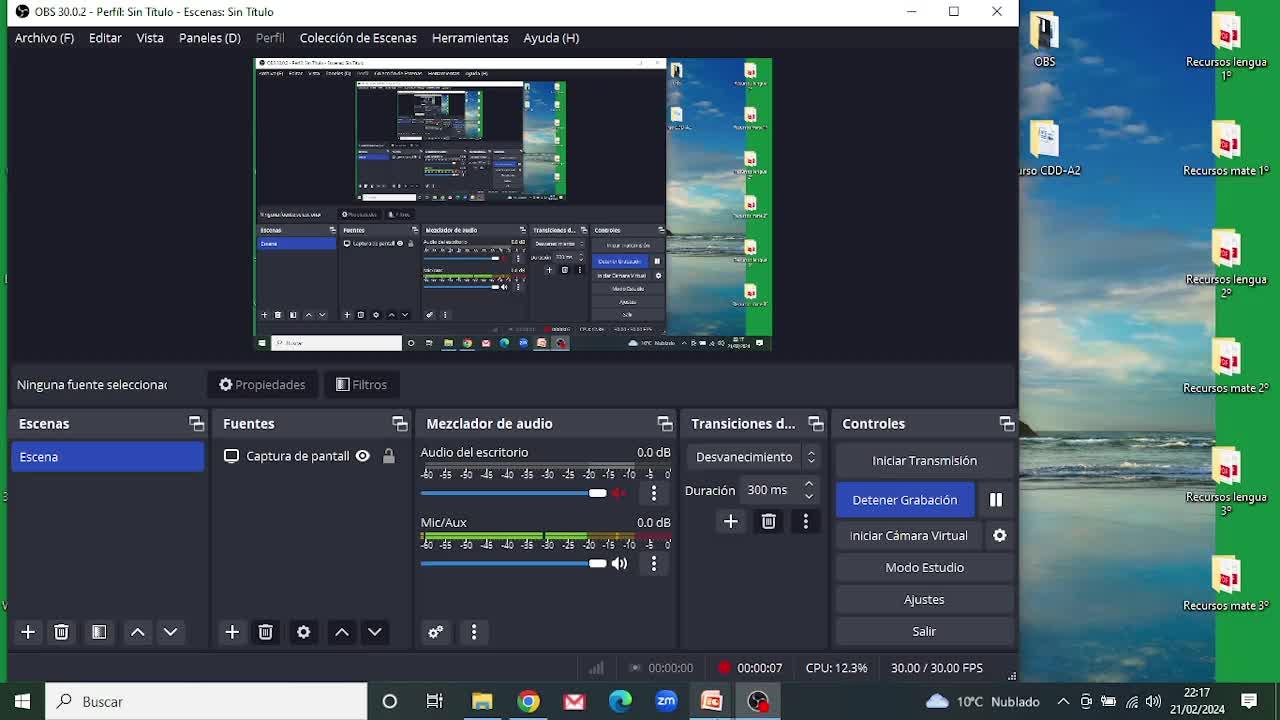Open advanced audio properties gears icon
The width and height of the screenshot is (1280, 720).
pyautogui.click(x=436, y=632)
